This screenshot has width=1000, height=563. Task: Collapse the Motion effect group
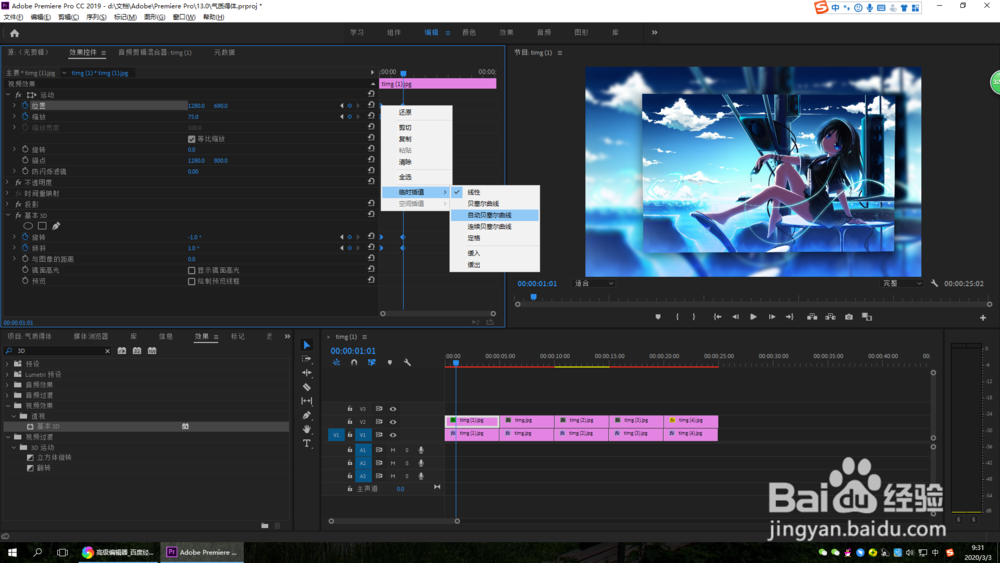click(8, 94)
